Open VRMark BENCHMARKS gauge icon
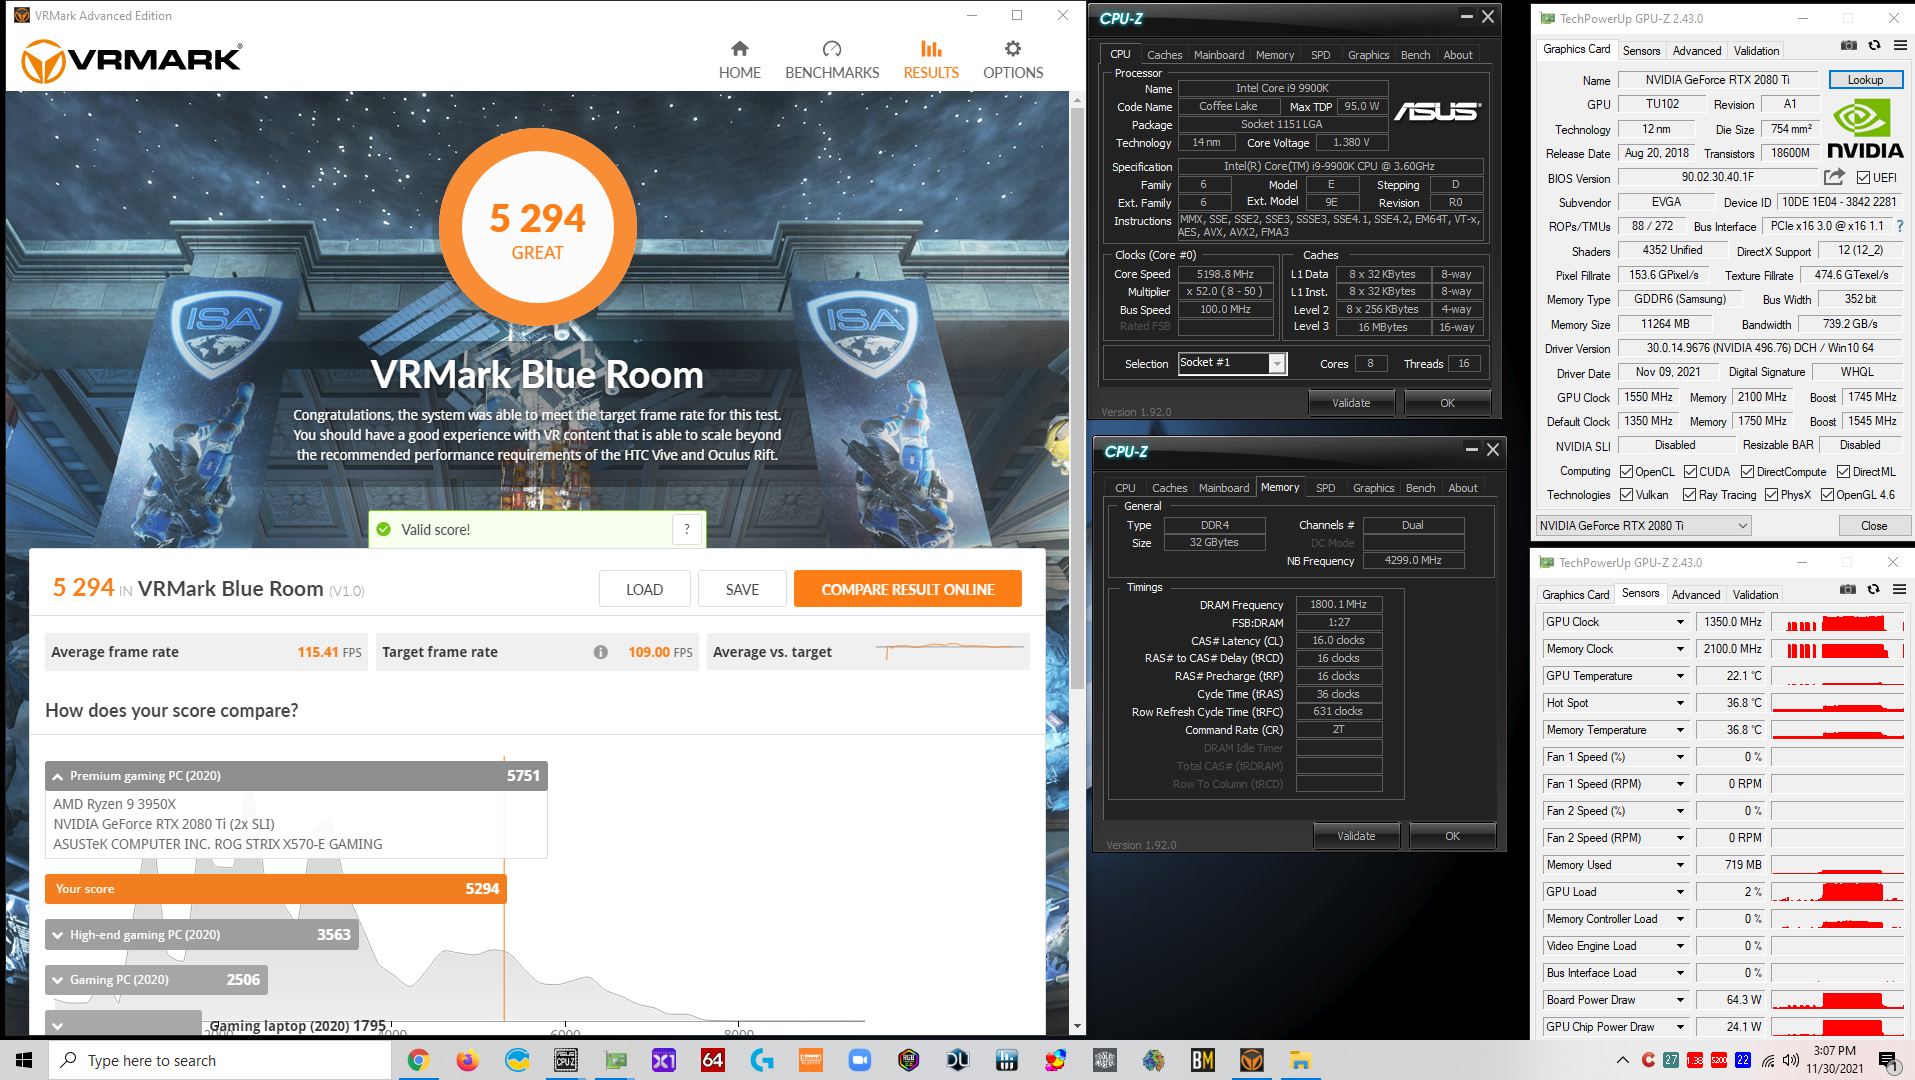This screenshot has height=1080, width=1915. click(x=832, y=48)
